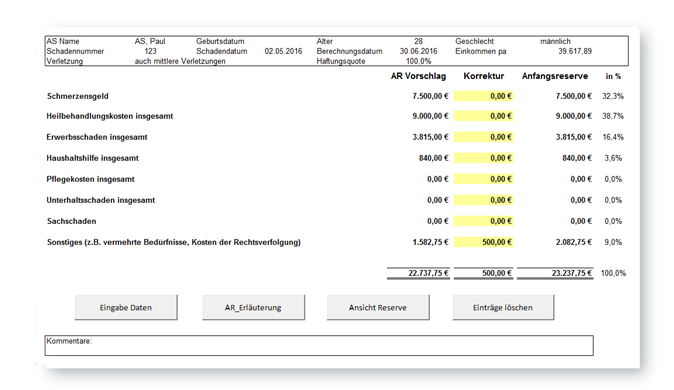Click Schadendatum value 02.05.2016
The width and height of the screenshot is (674, 390).
(283, 51)
